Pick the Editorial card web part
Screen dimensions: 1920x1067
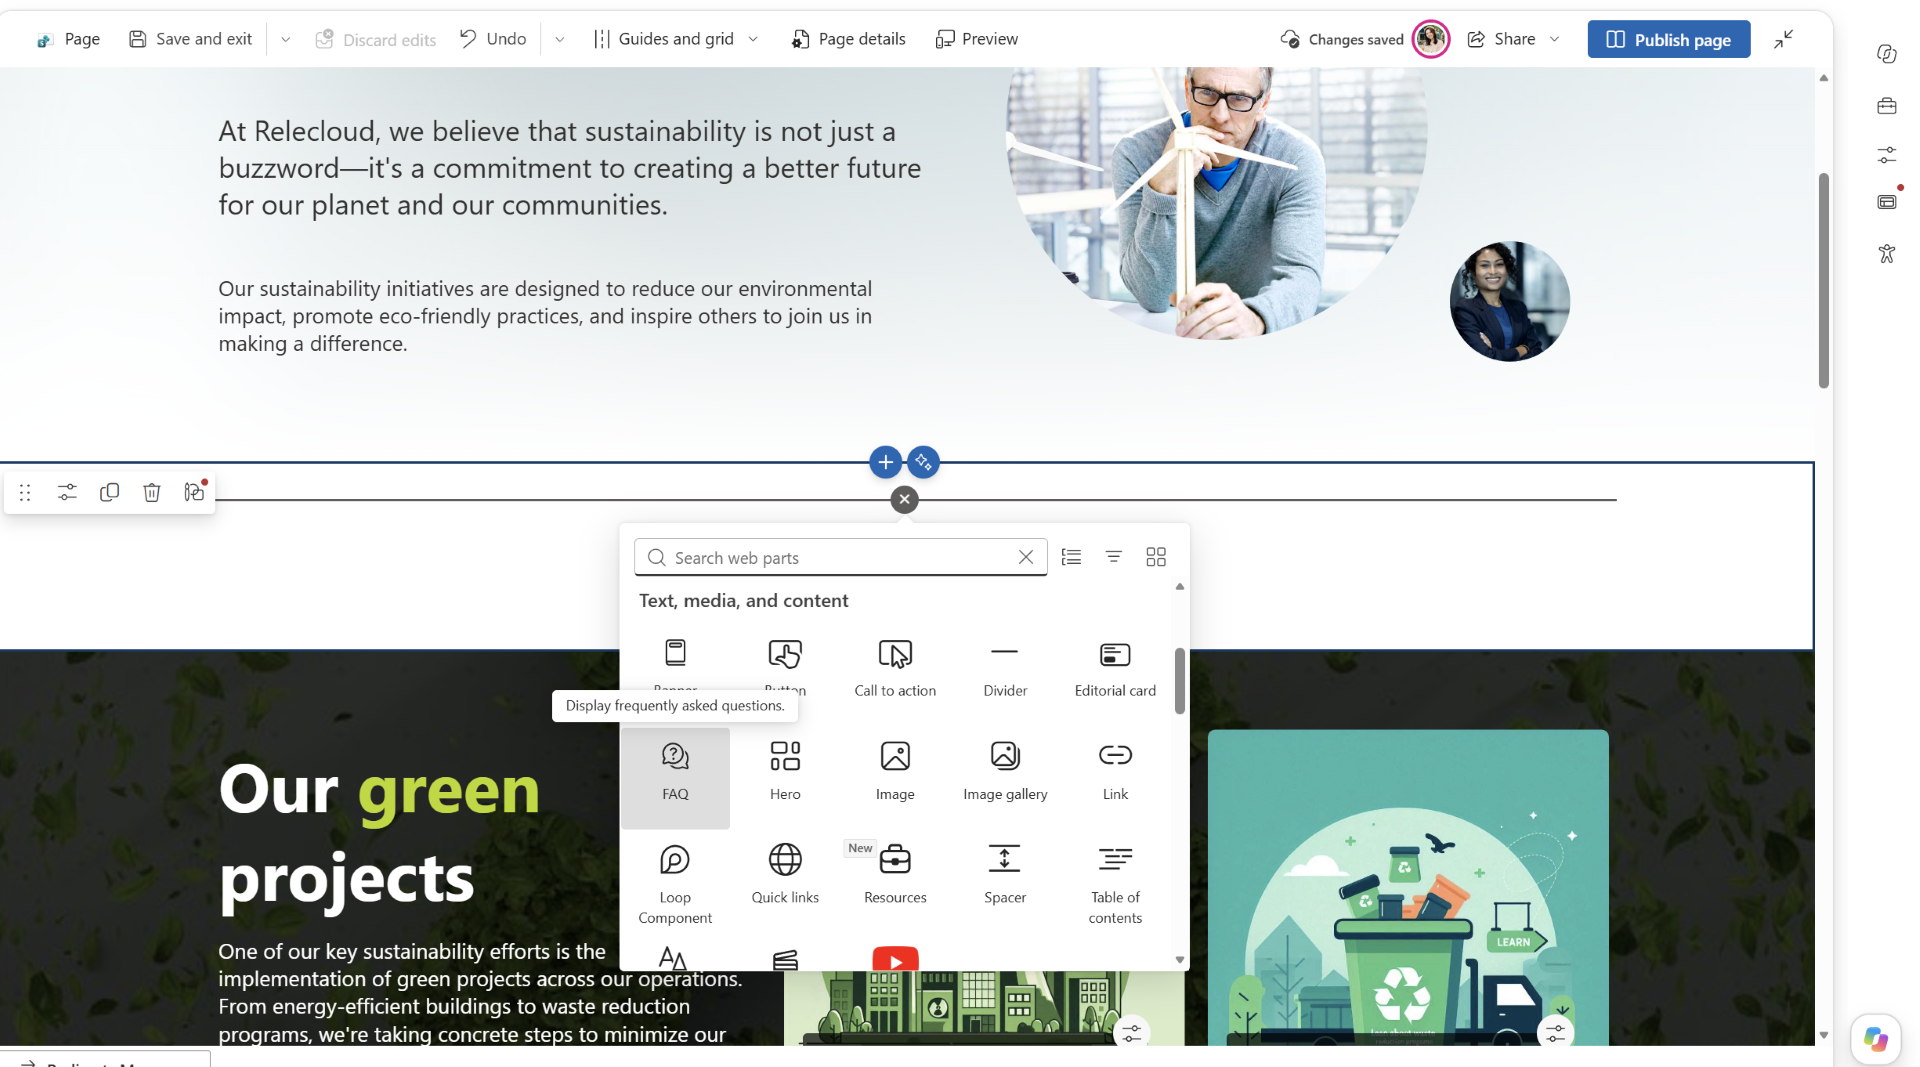1115,668
